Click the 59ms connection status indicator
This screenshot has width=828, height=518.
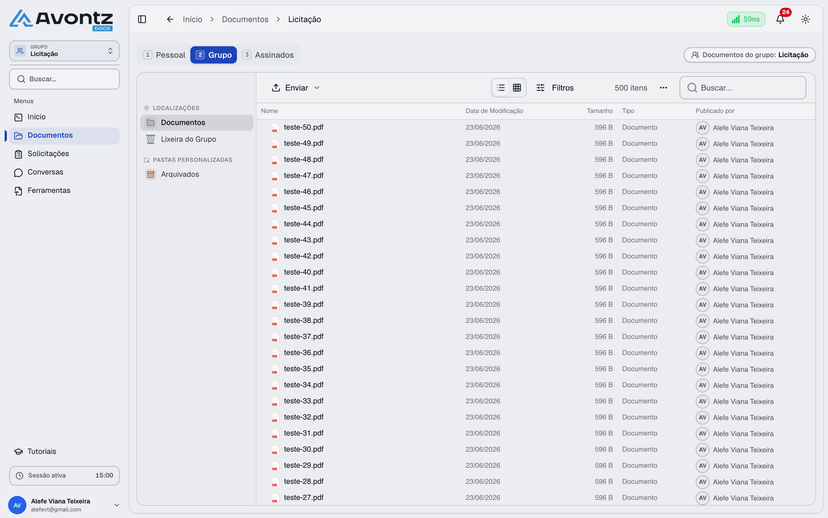(x=746, y=20)
